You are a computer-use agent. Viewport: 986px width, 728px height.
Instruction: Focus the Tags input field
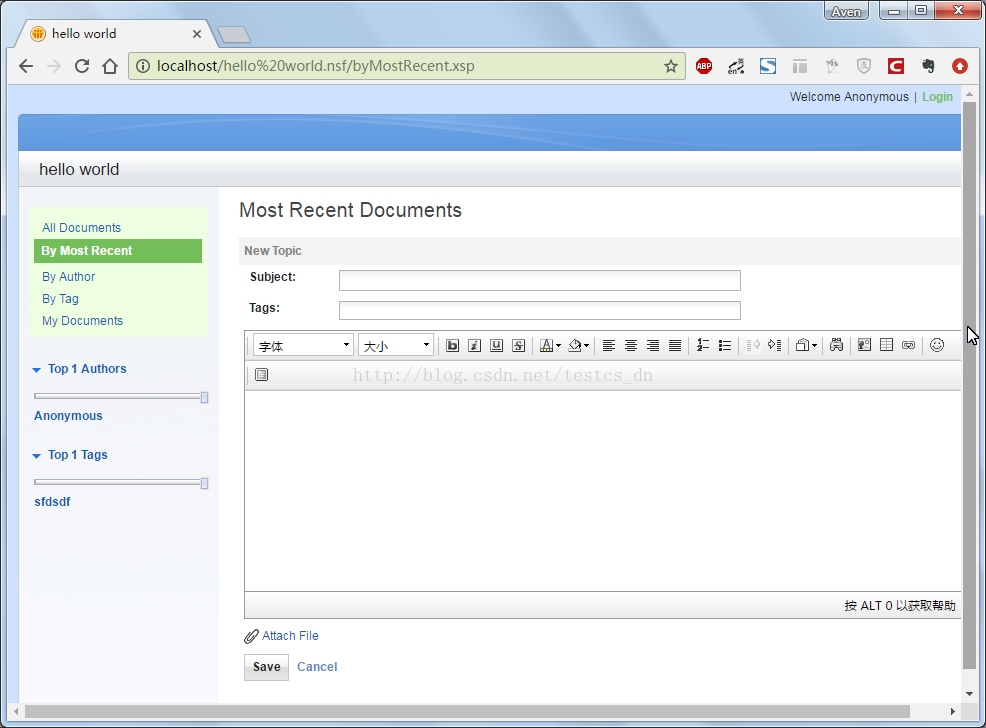[x=540, y=311]
